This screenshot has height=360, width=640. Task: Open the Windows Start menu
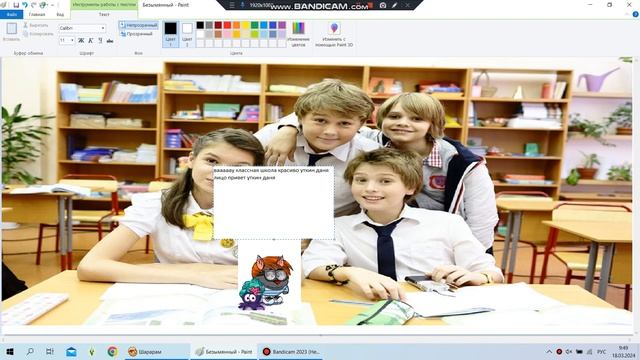coord(10,351)
